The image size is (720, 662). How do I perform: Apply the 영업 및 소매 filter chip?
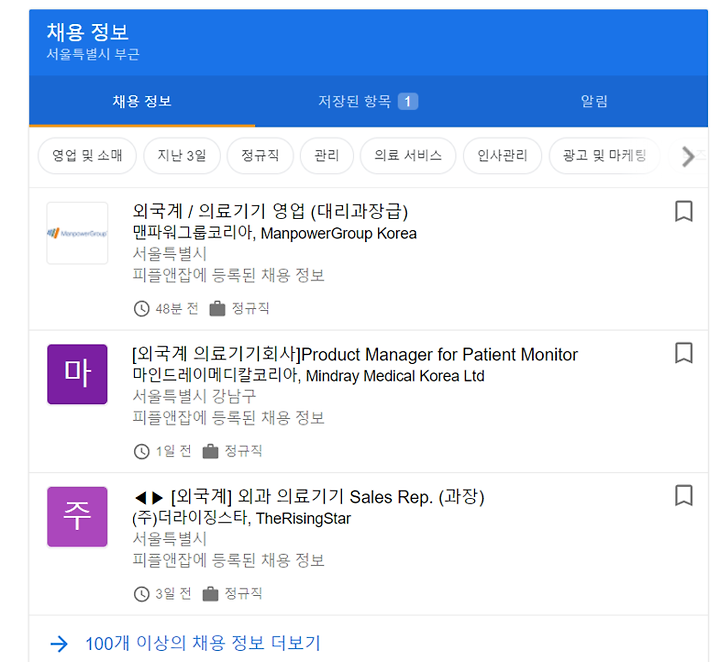click(87, 156)
